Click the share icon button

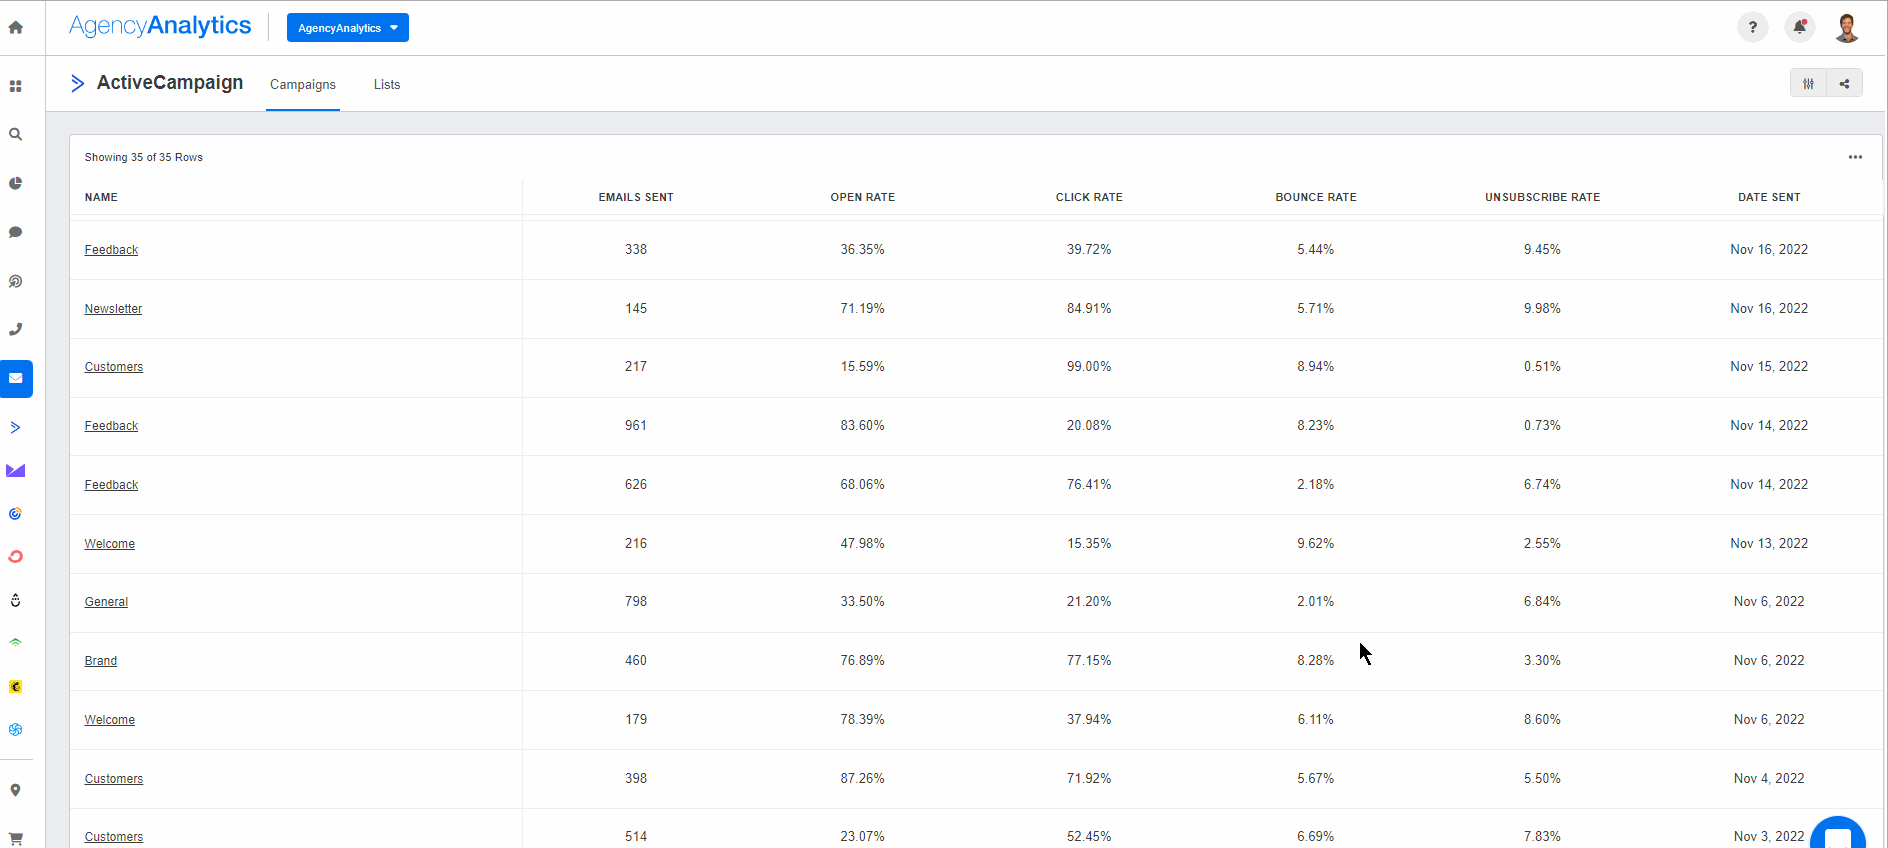[x=1844, y=84]
